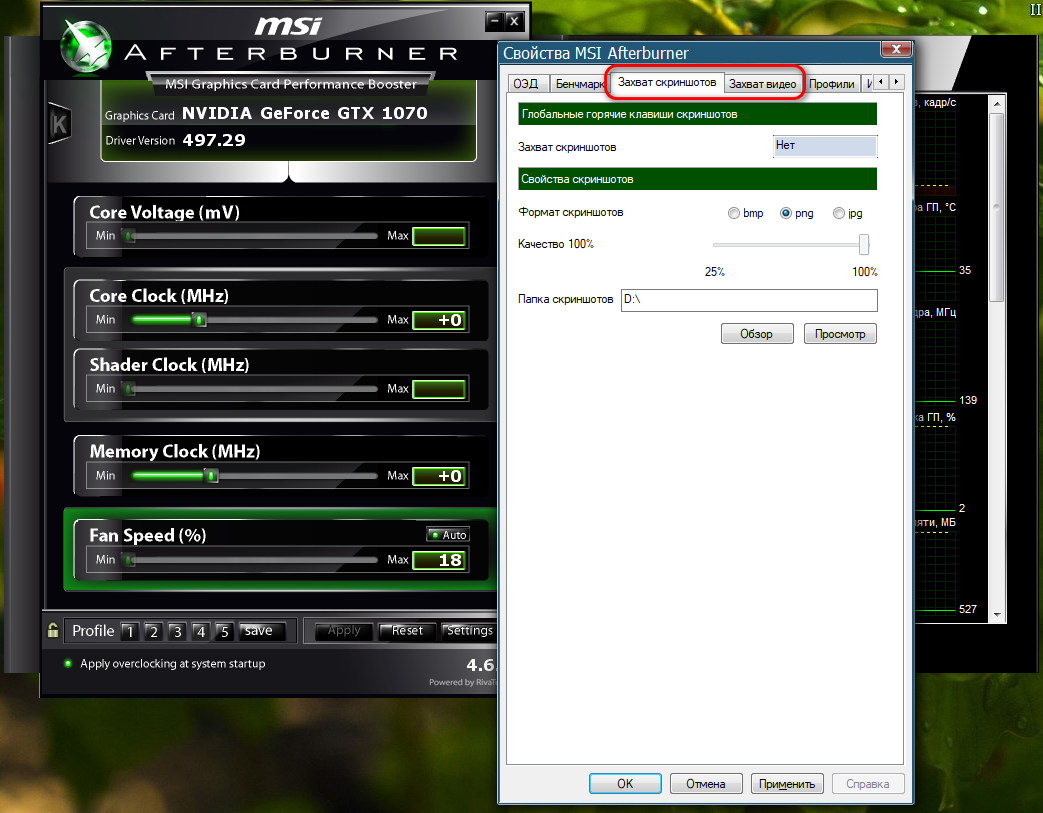Click the Memory Clock slider handle

click(x=212, y=476)
